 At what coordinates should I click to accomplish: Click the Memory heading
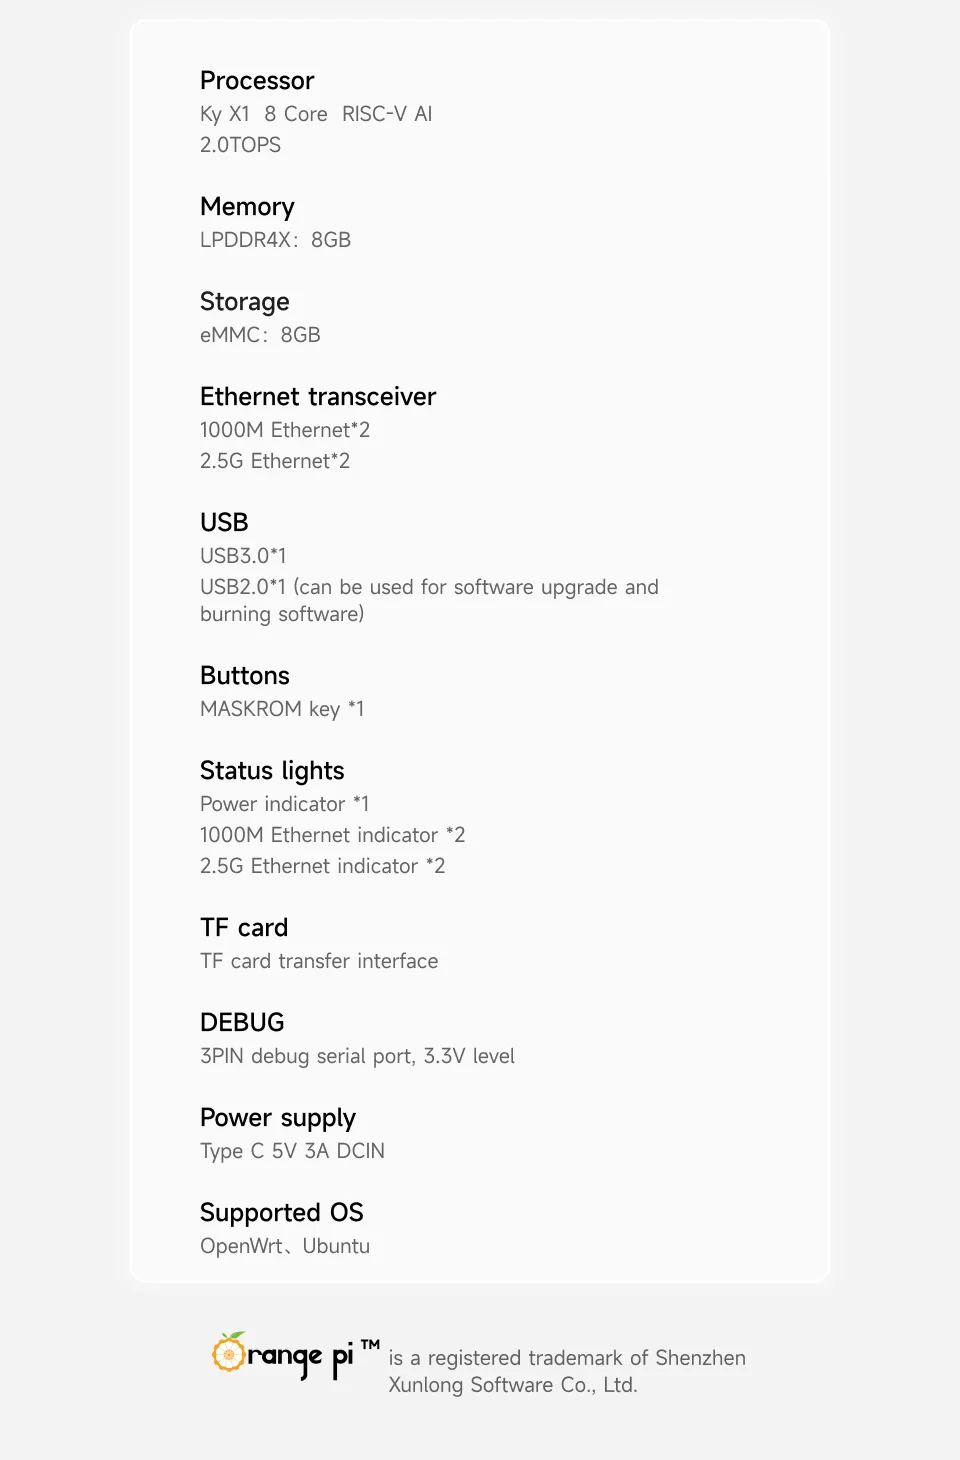[247, 207]
